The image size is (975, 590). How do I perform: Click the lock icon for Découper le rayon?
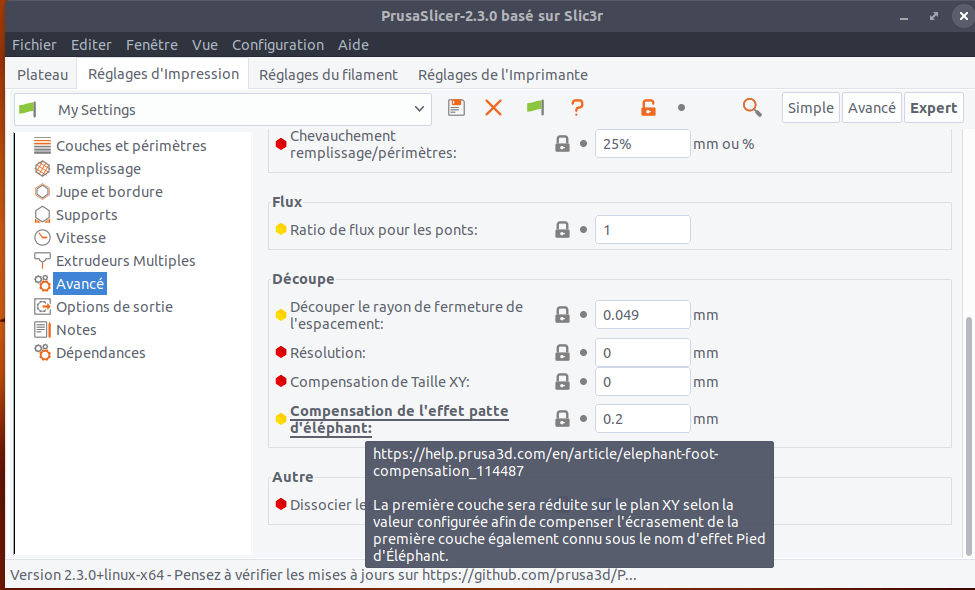[x=562, y=315]
